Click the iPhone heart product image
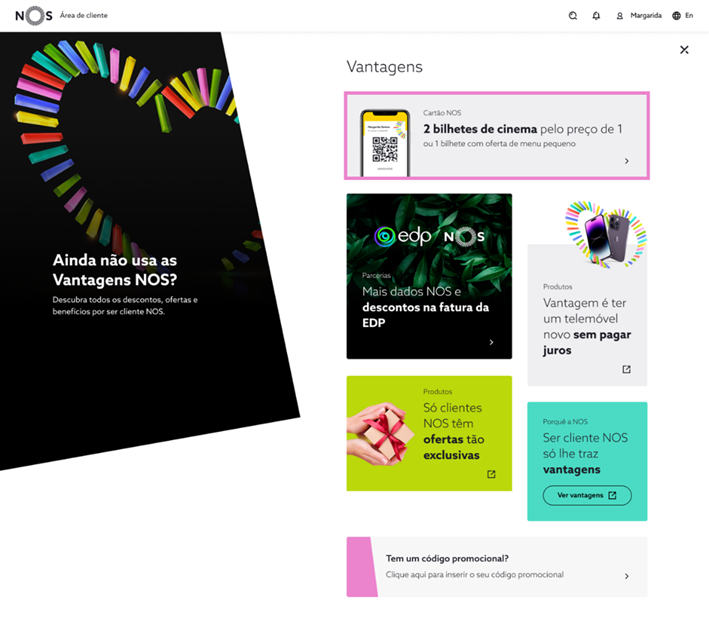 (606, 235)
